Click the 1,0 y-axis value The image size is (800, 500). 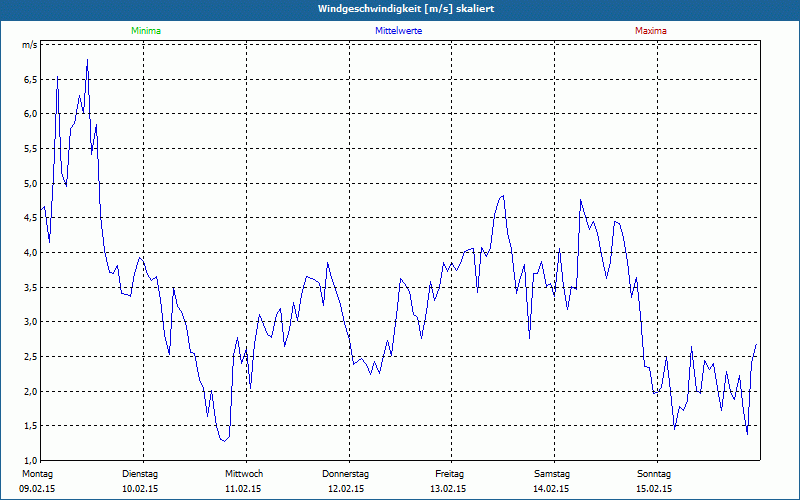pyautogui.click(x=30, y=461)
